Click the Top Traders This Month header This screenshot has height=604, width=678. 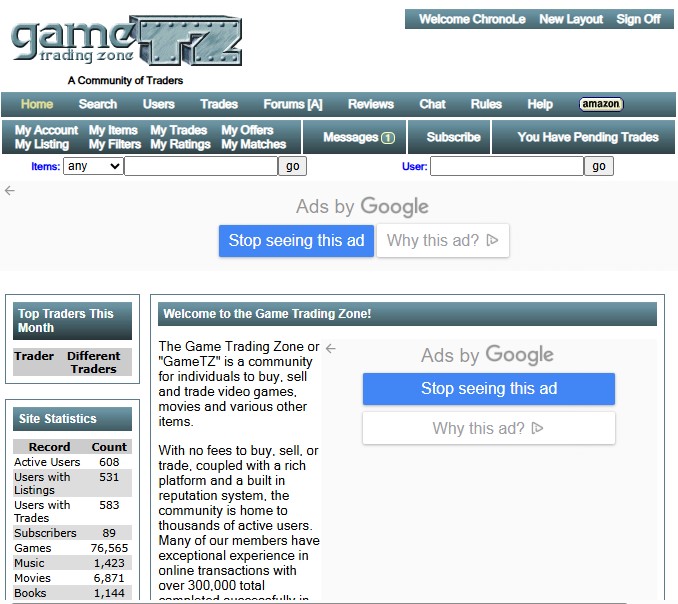(72, 321)
